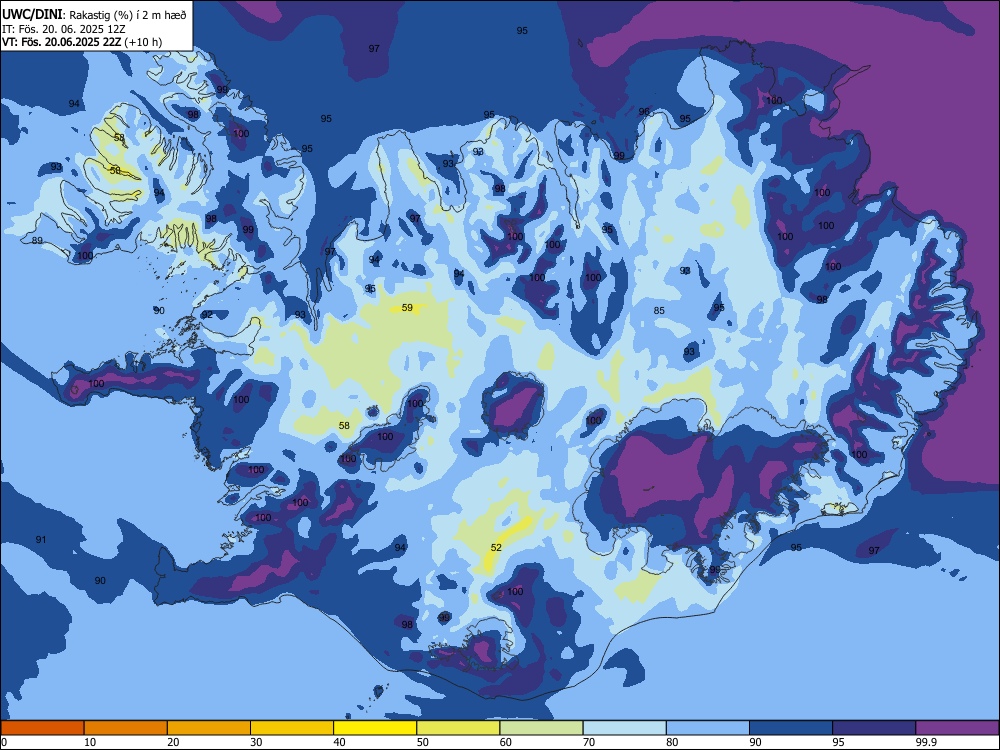Select the orange 10–20 legend color block
The width and height of the screenshot is (1000, 750).
(126, 728)
